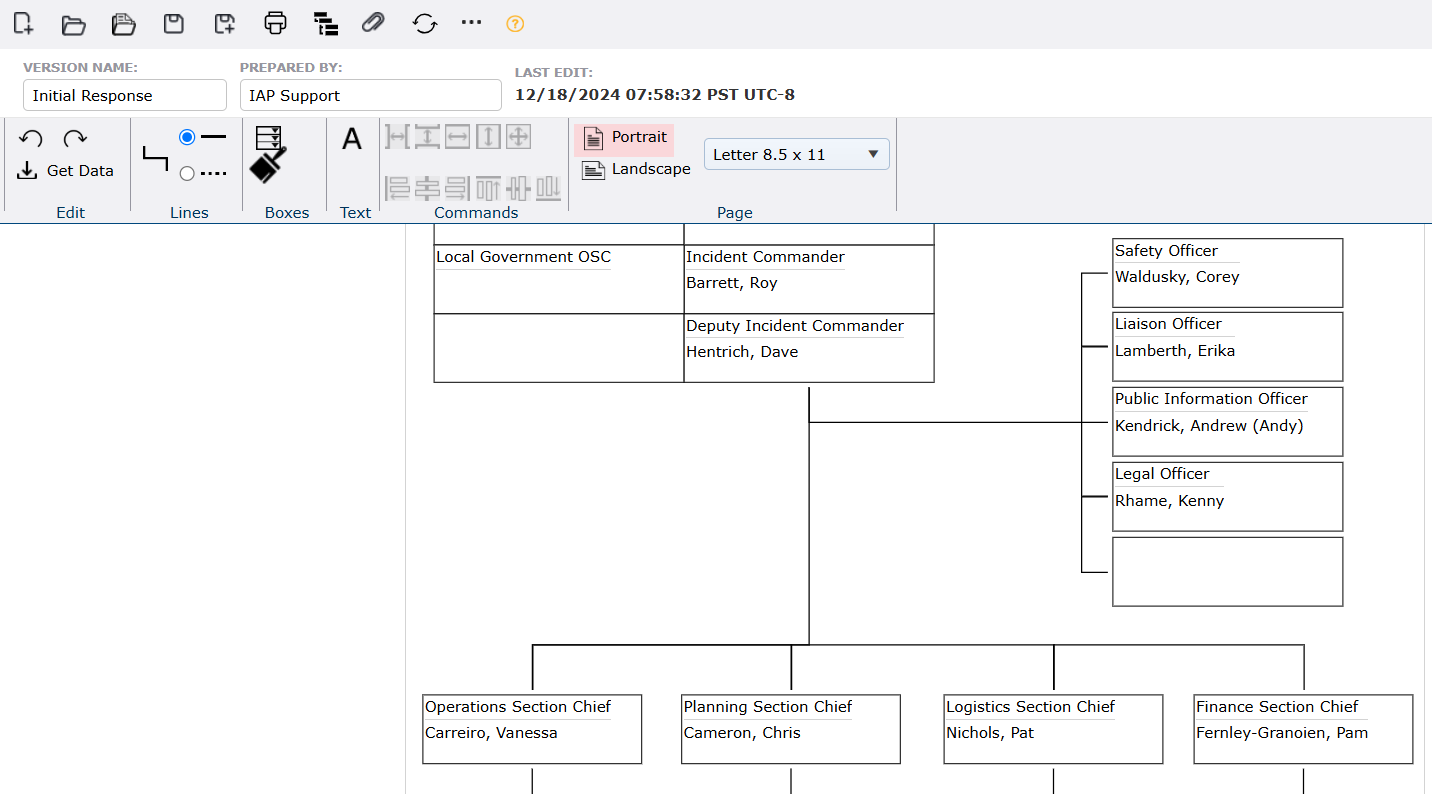
Task: Open the box style list icon
Action: (x=268, y=137)
